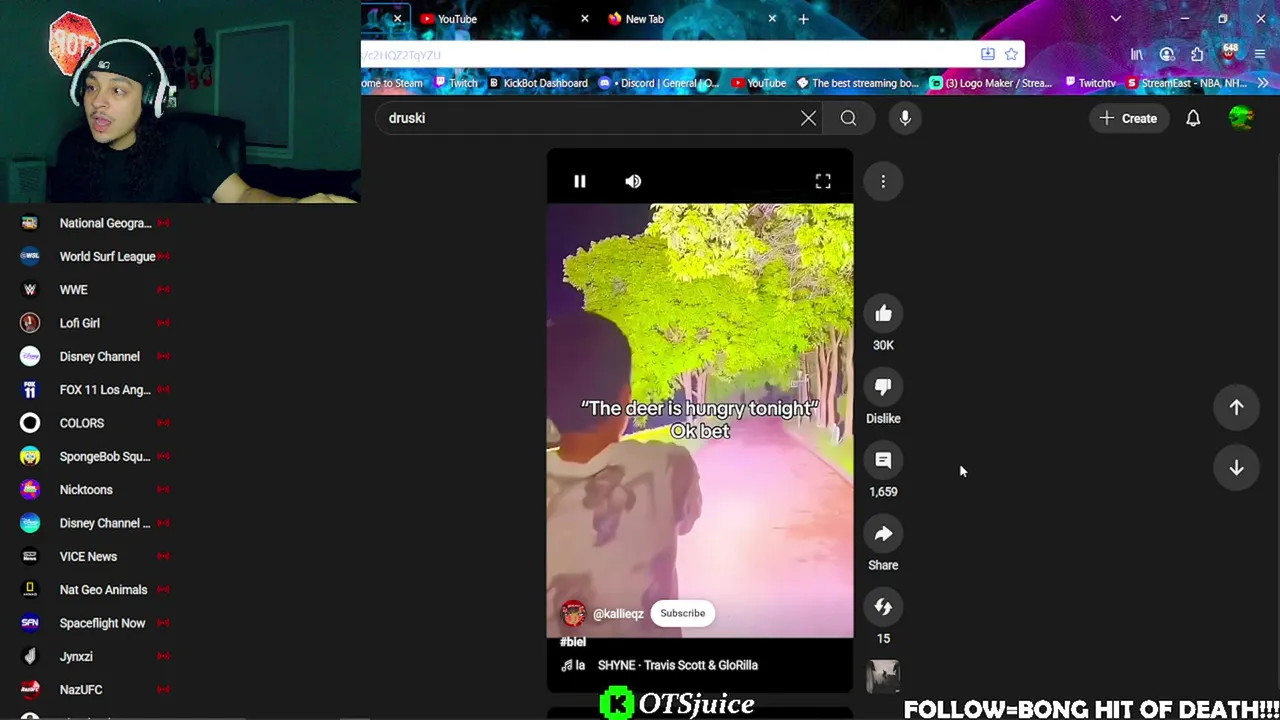Screen dimensions: 1280x720
Task: Open the YouTube bookmark in the bookmarks bar
Action: 759,83
